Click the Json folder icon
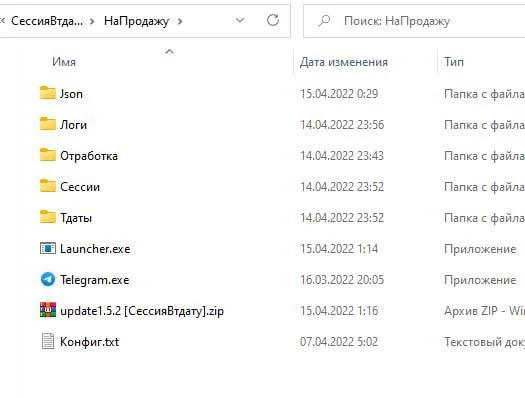The height and width of the screenshot is (398, 525). [48, 93]
